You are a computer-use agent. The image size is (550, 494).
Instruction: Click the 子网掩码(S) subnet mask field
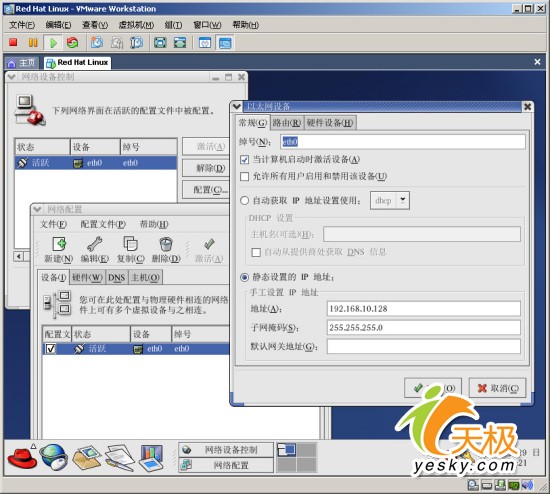click(424, 327)
